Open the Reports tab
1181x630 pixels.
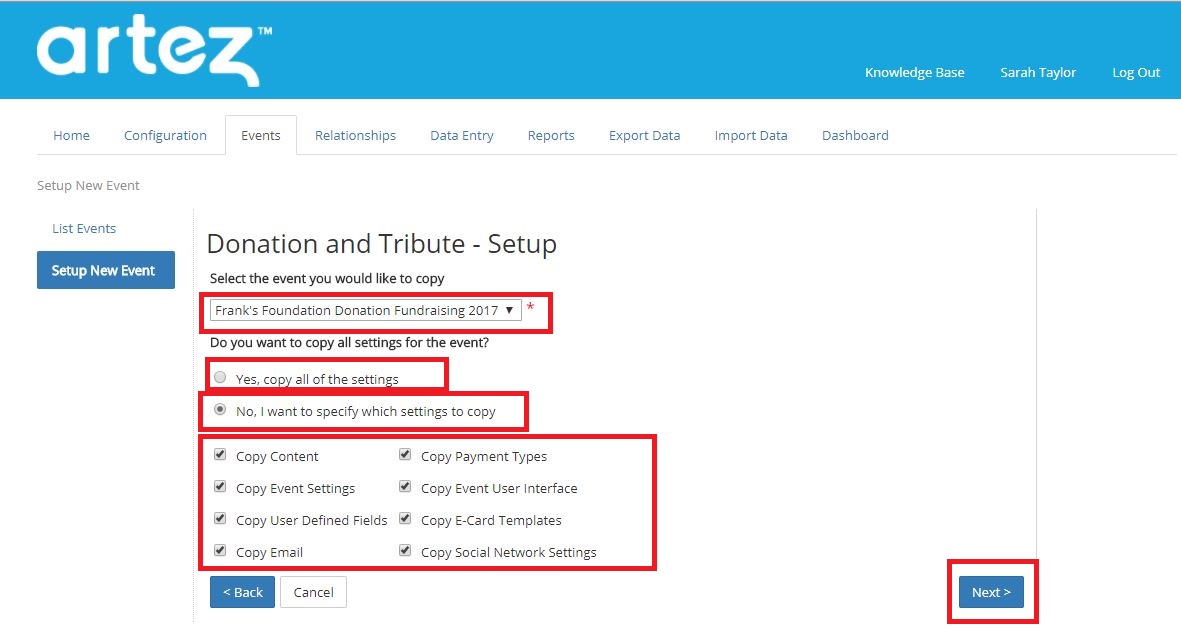click(551, 136)
